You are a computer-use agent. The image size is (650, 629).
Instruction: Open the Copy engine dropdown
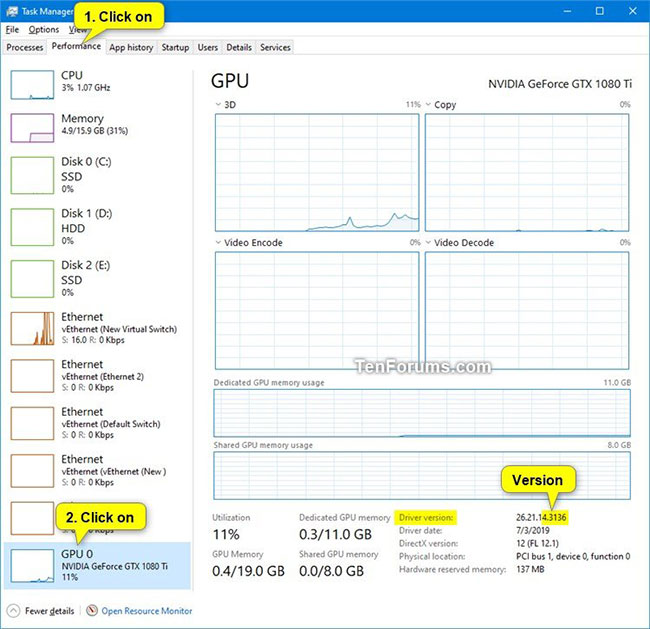point(428,104)
